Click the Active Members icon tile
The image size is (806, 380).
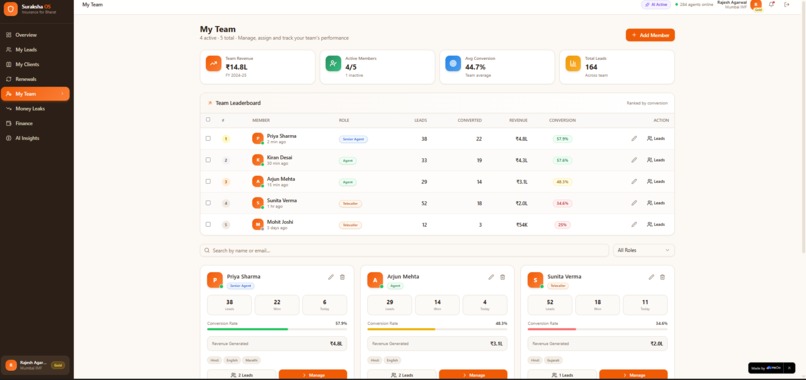pyautogui.click(x=333, y=63)
